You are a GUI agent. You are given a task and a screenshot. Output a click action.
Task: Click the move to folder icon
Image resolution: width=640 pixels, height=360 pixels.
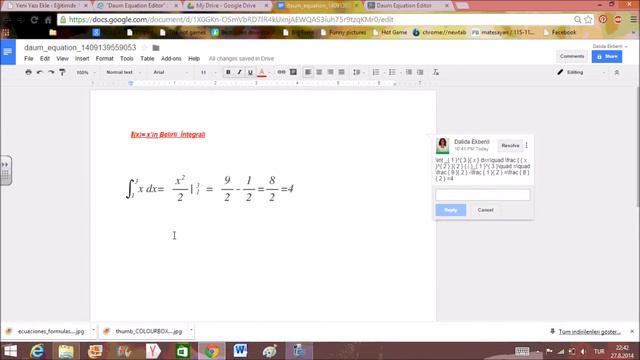coord(156,48)
